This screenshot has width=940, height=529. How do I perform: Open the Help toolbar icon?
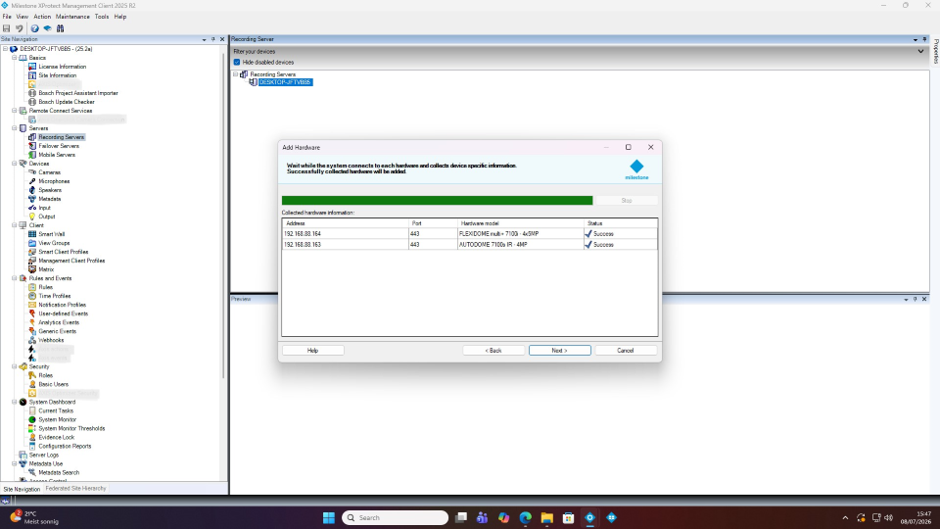[x=35, y=28]
